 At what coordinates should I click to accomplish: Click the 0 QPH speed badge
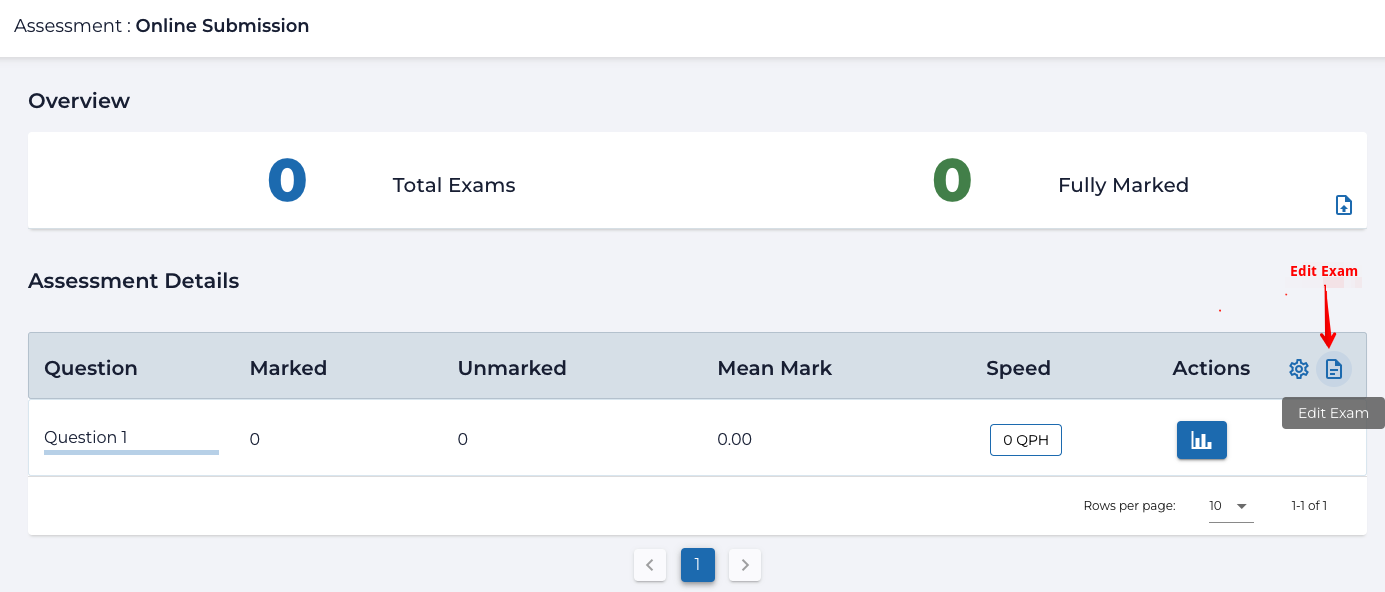(x=1025, y=440)
